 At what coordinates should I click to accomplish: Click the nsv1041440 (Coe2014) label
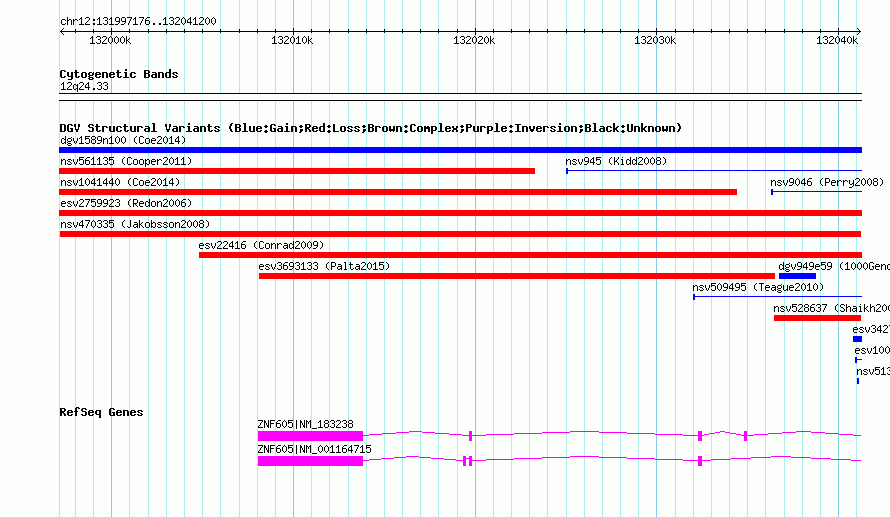120,182
